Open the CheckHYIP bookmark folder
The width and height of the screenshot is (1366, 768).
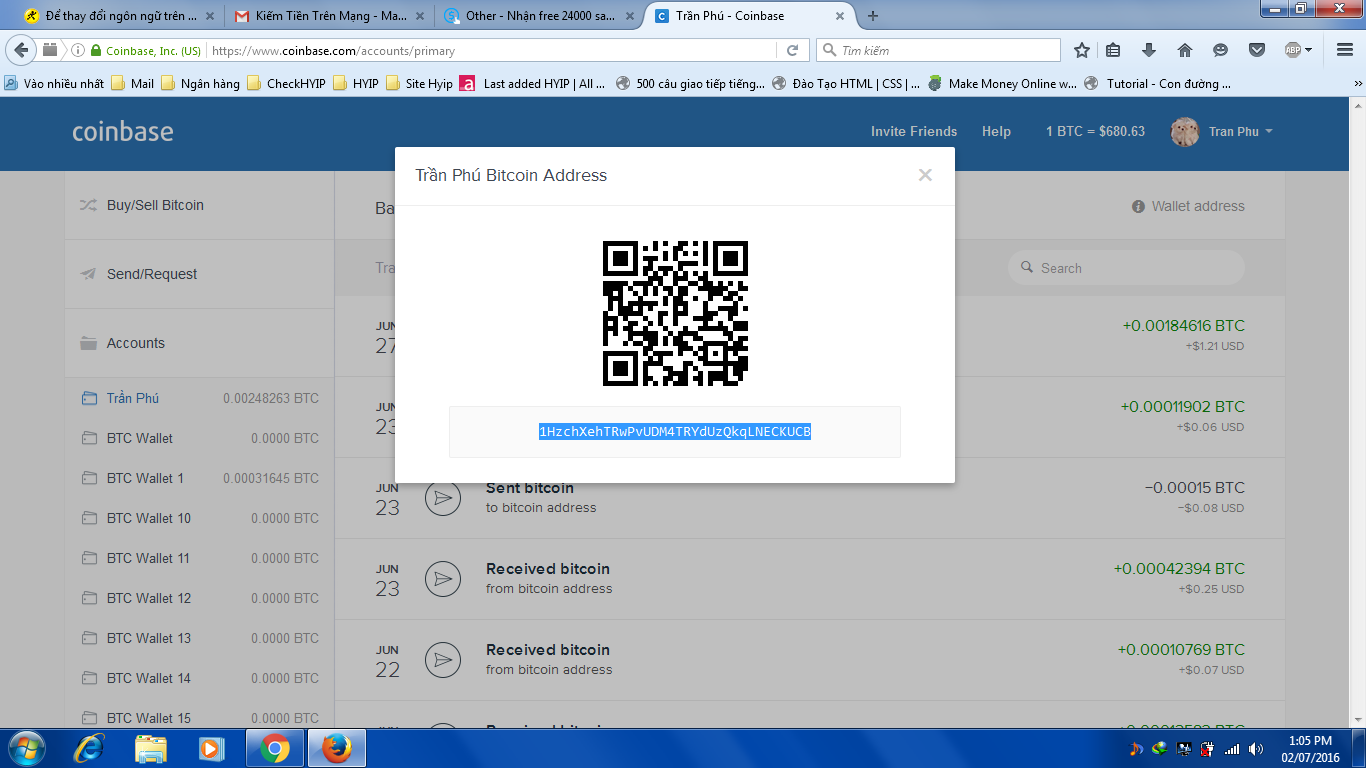click(x=286, y=84)
